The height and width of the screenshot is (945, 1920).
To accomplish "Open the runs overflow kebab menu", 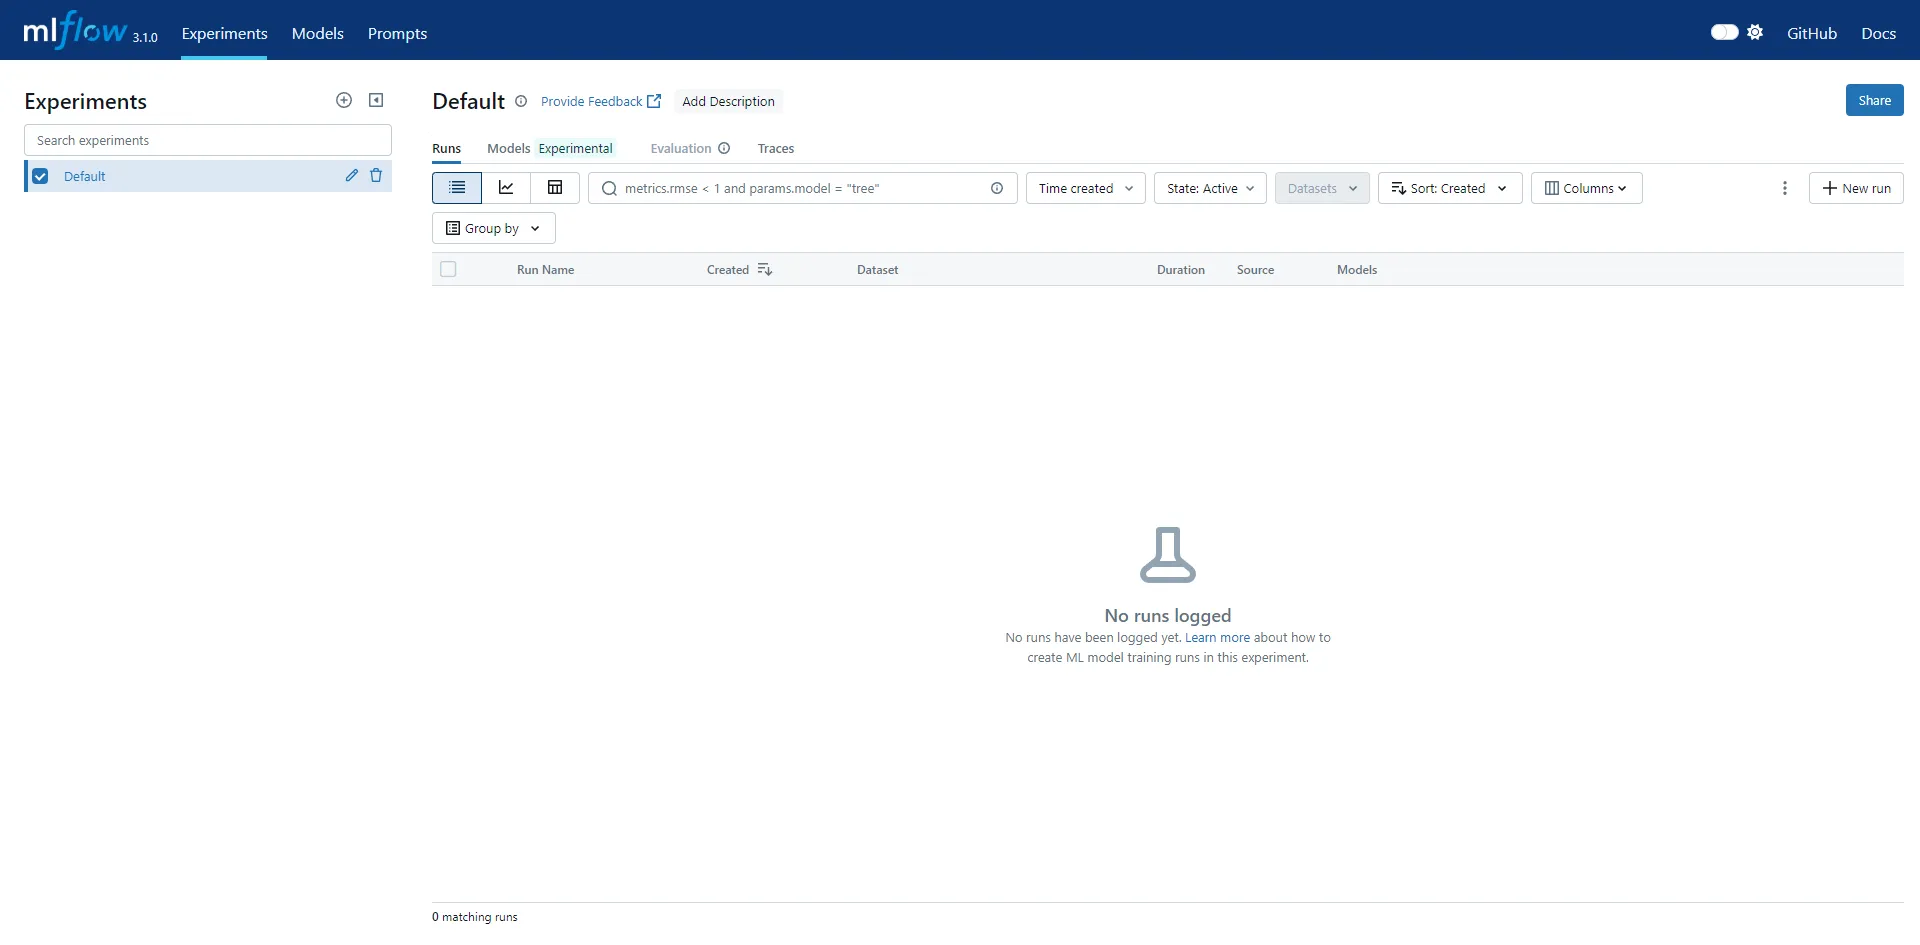I will coord(1785,187).
